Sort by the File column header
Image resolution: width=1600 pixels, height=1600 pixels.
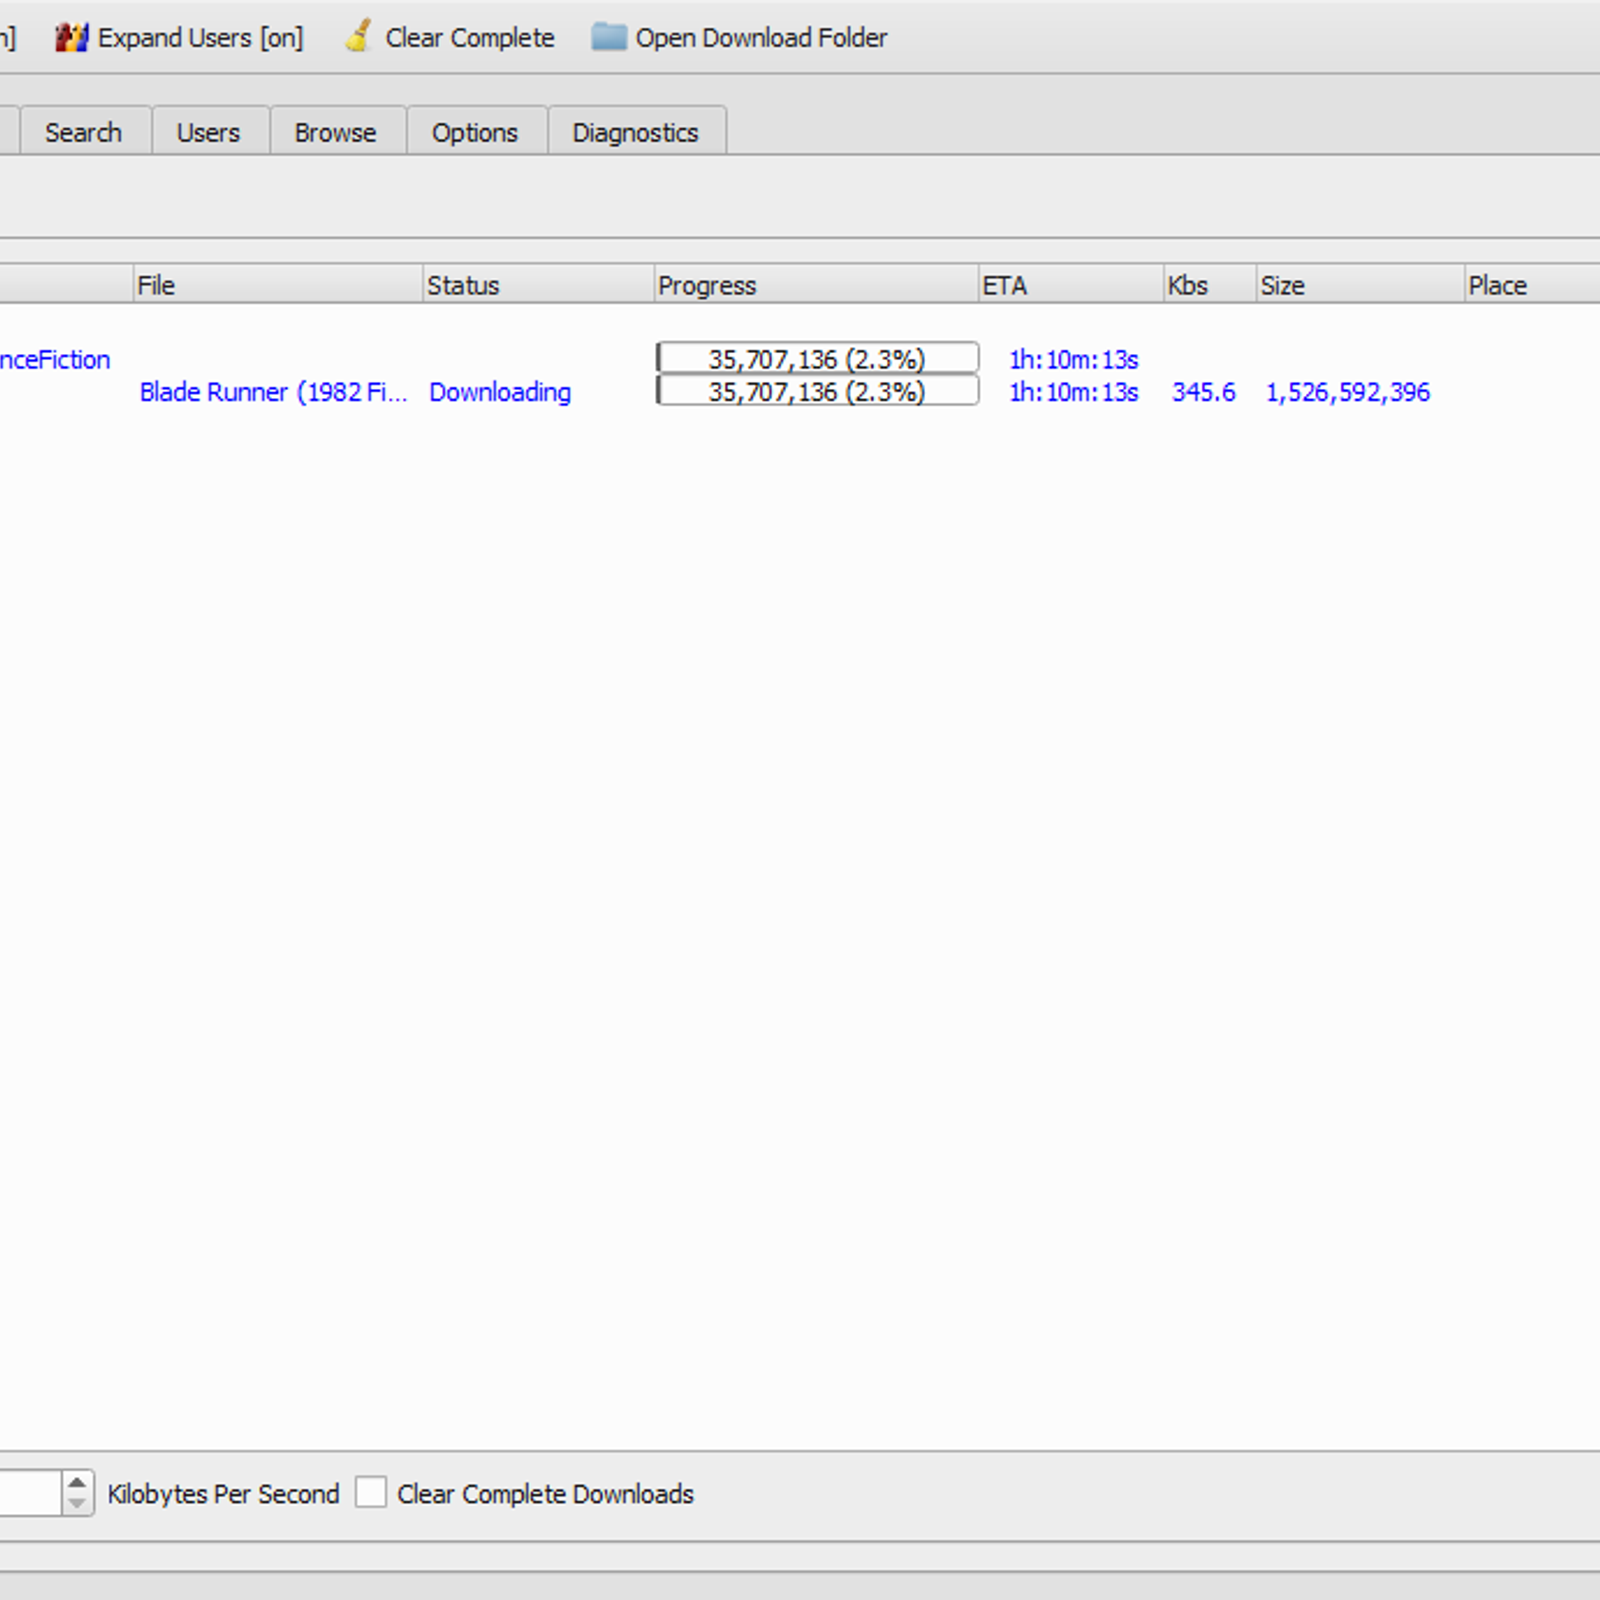click(x=278, y=285)
